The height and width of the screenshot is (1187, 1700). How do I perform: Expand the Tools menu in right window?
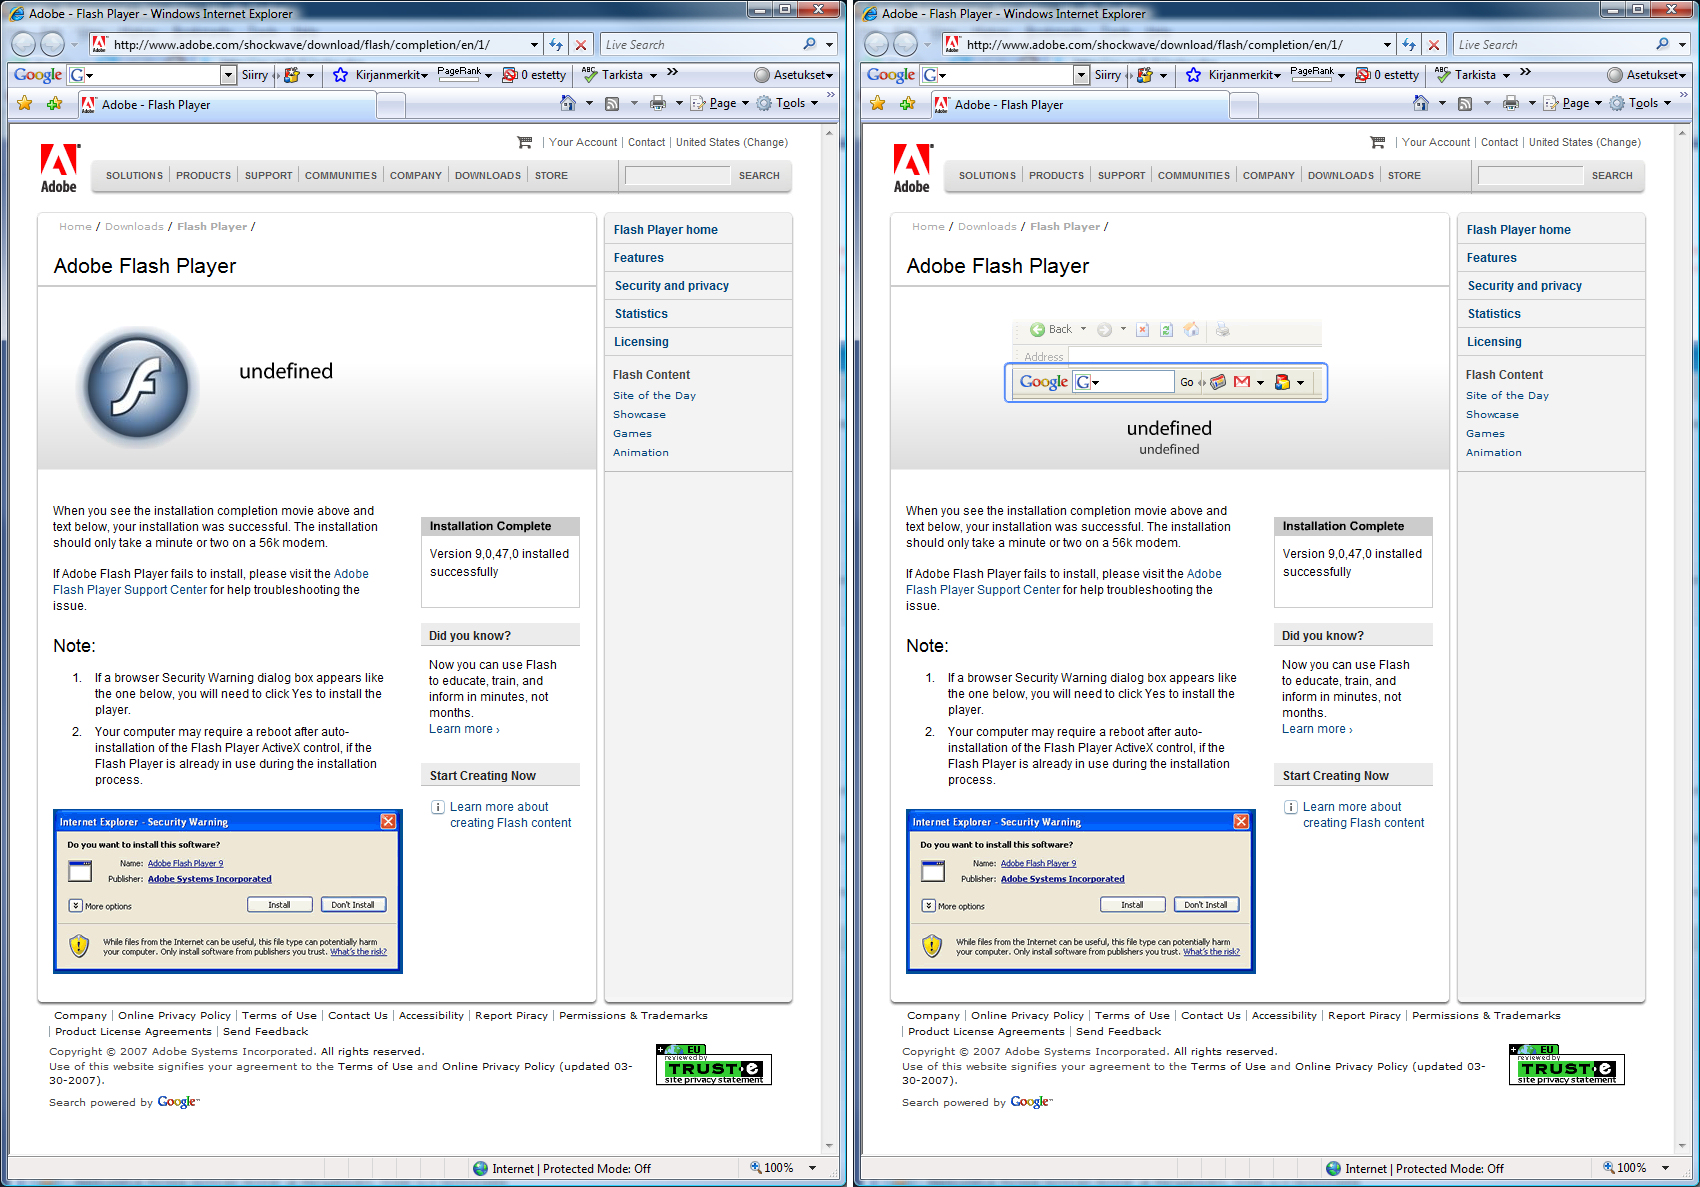click(1641, 103)
